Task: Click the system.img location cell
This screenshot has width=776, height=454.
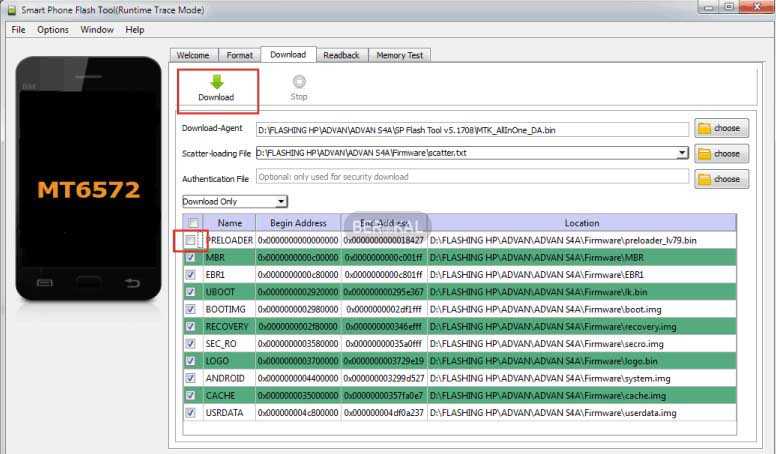Action: [x=582, y=378]
